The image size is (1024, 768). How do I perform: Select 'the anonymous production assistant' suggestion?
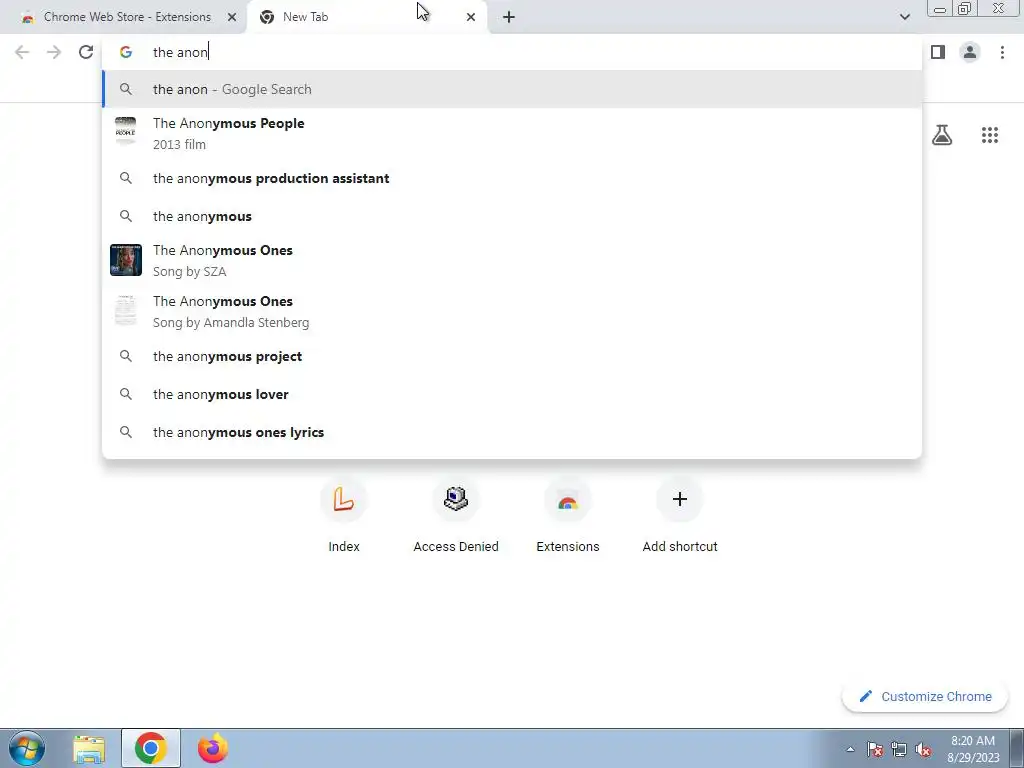512,178
